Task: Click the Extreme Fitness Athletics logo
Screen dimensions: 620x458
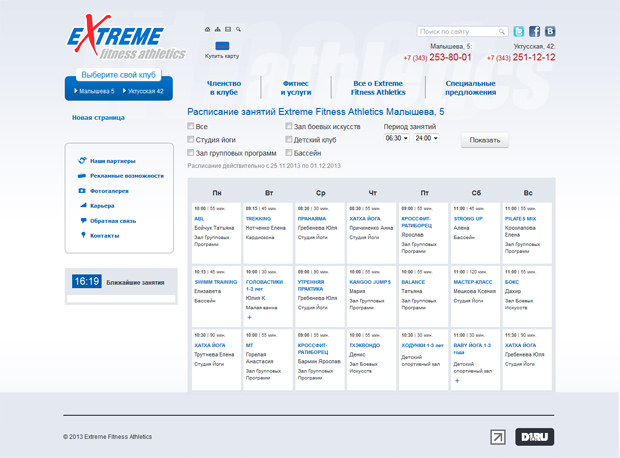Action: tap(125, 37)
